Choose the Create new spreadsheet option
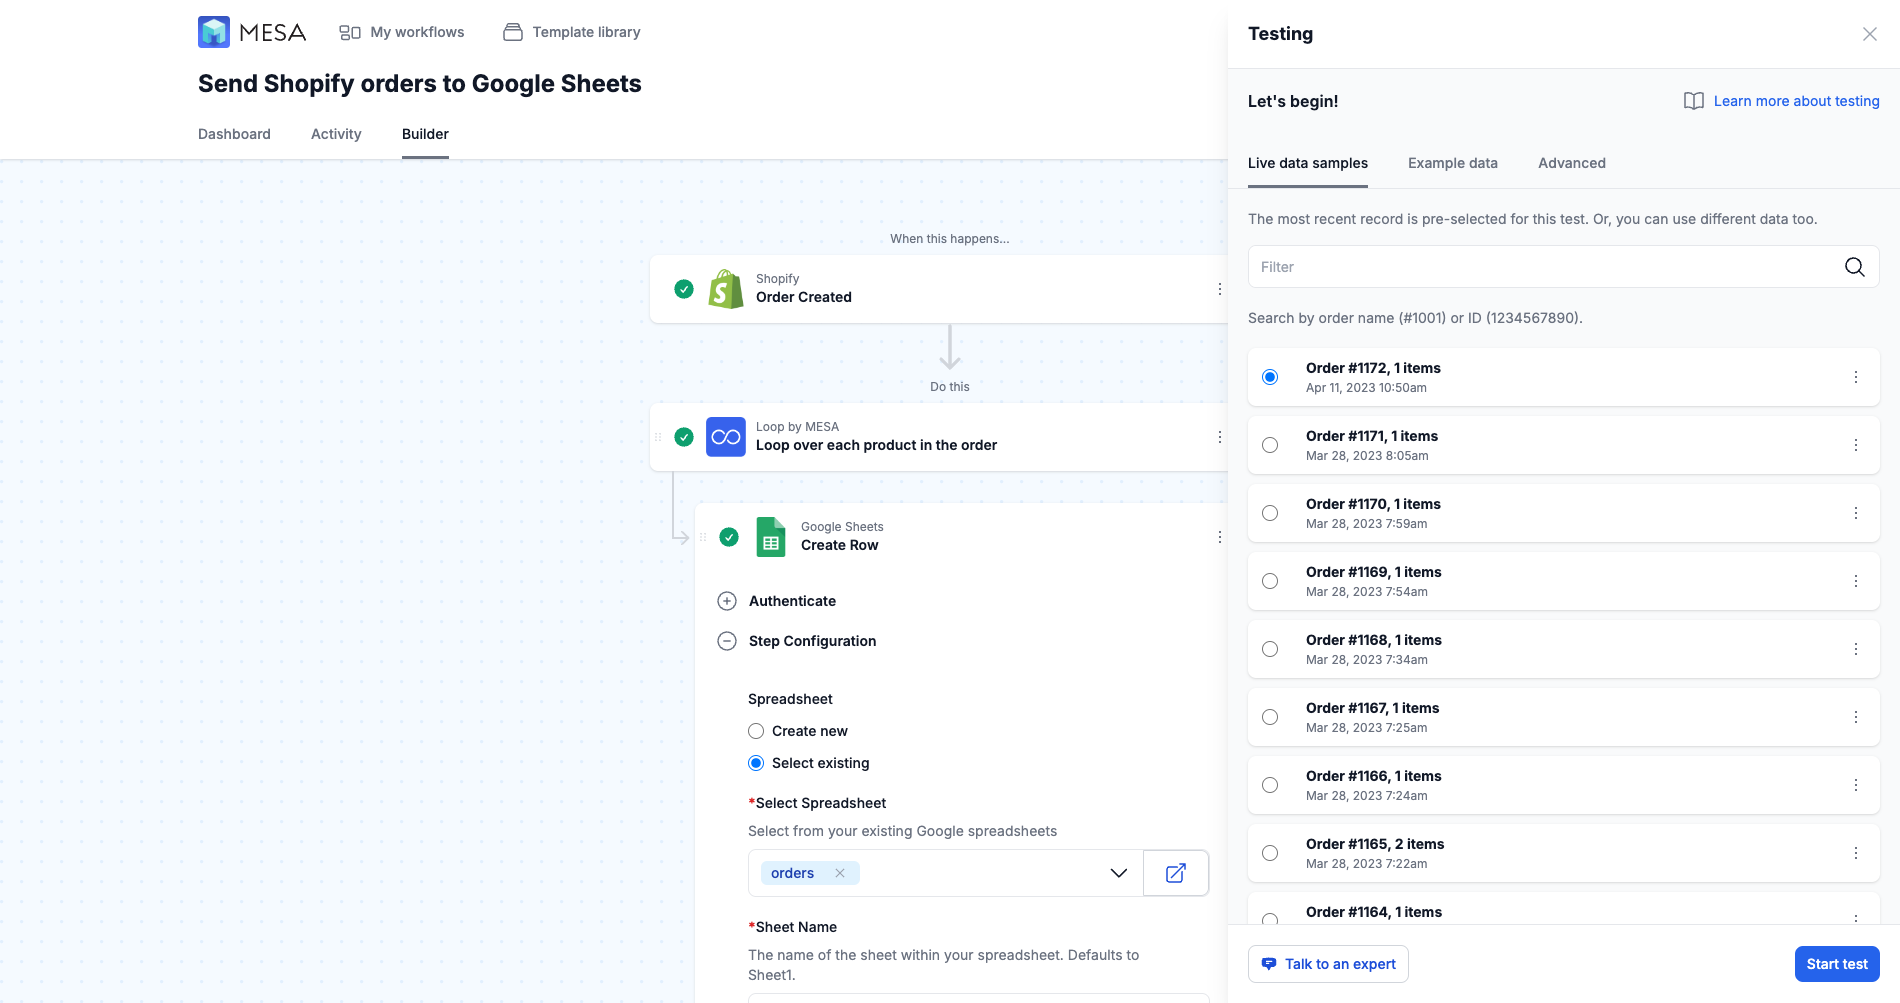This screenshot has height=1003, width=1900. click(x=756, y=731)
